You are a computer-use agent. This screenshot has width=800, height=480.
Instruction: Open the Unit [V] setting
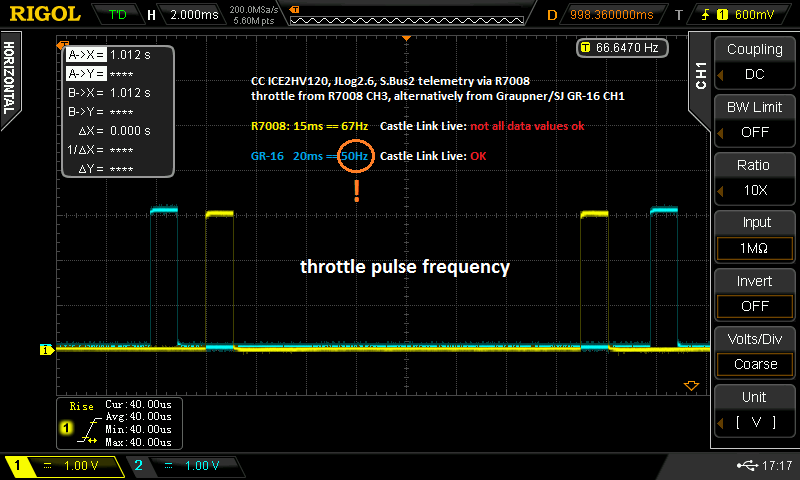tap(755, 409)
